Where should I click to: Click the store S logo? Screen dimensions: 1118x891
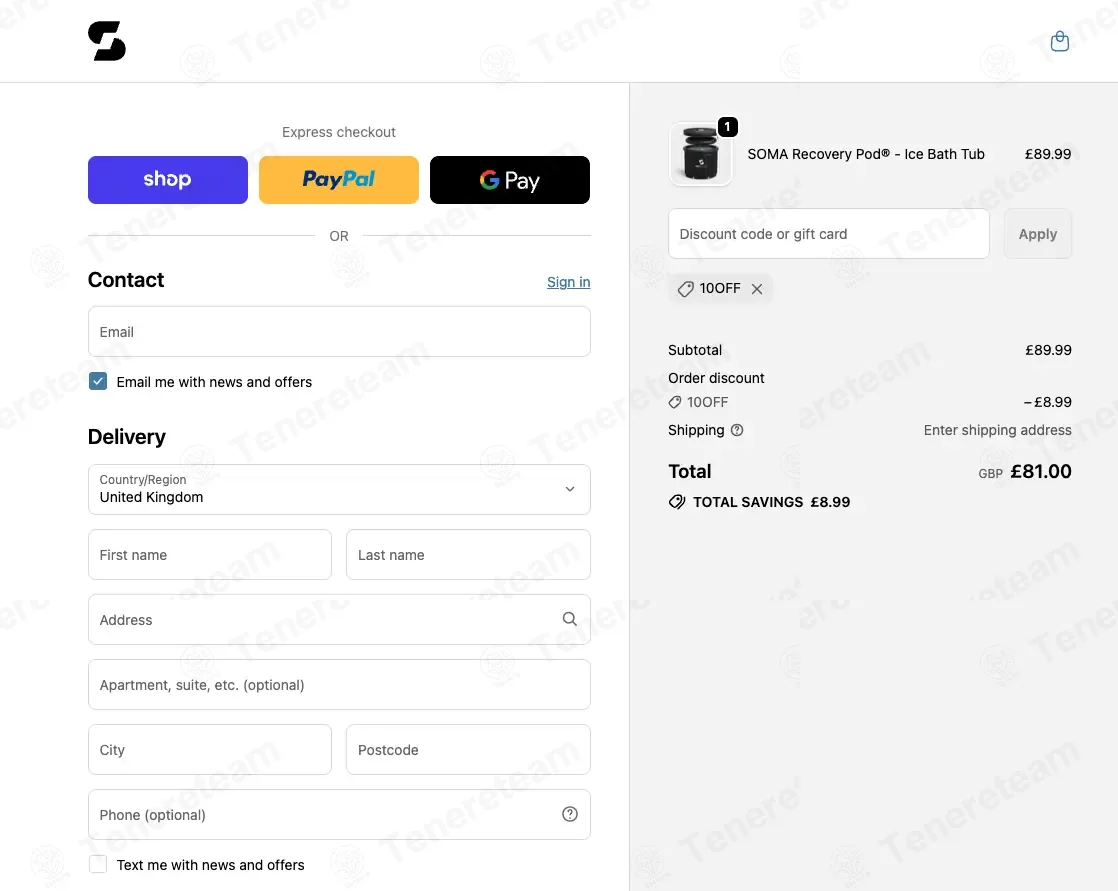(107, 41)
